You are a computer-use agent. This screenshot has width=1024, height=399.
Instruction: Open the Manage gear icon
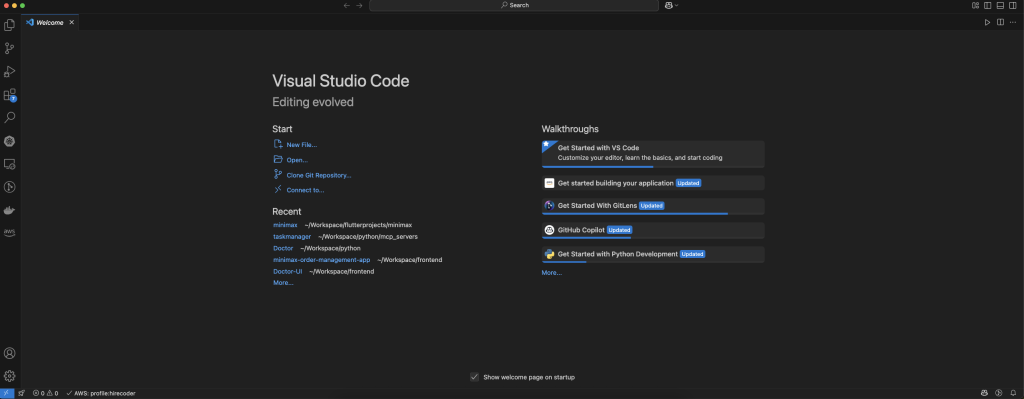coord(9,376)
